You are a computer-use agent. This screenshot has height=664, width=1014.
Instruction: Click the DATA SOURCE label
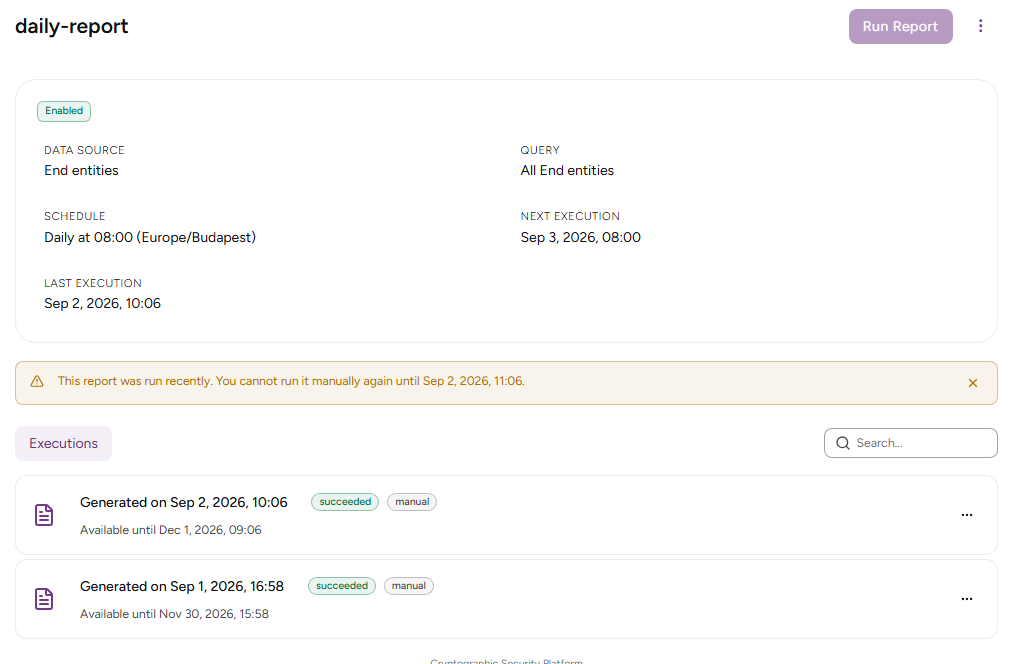[84, 150]
